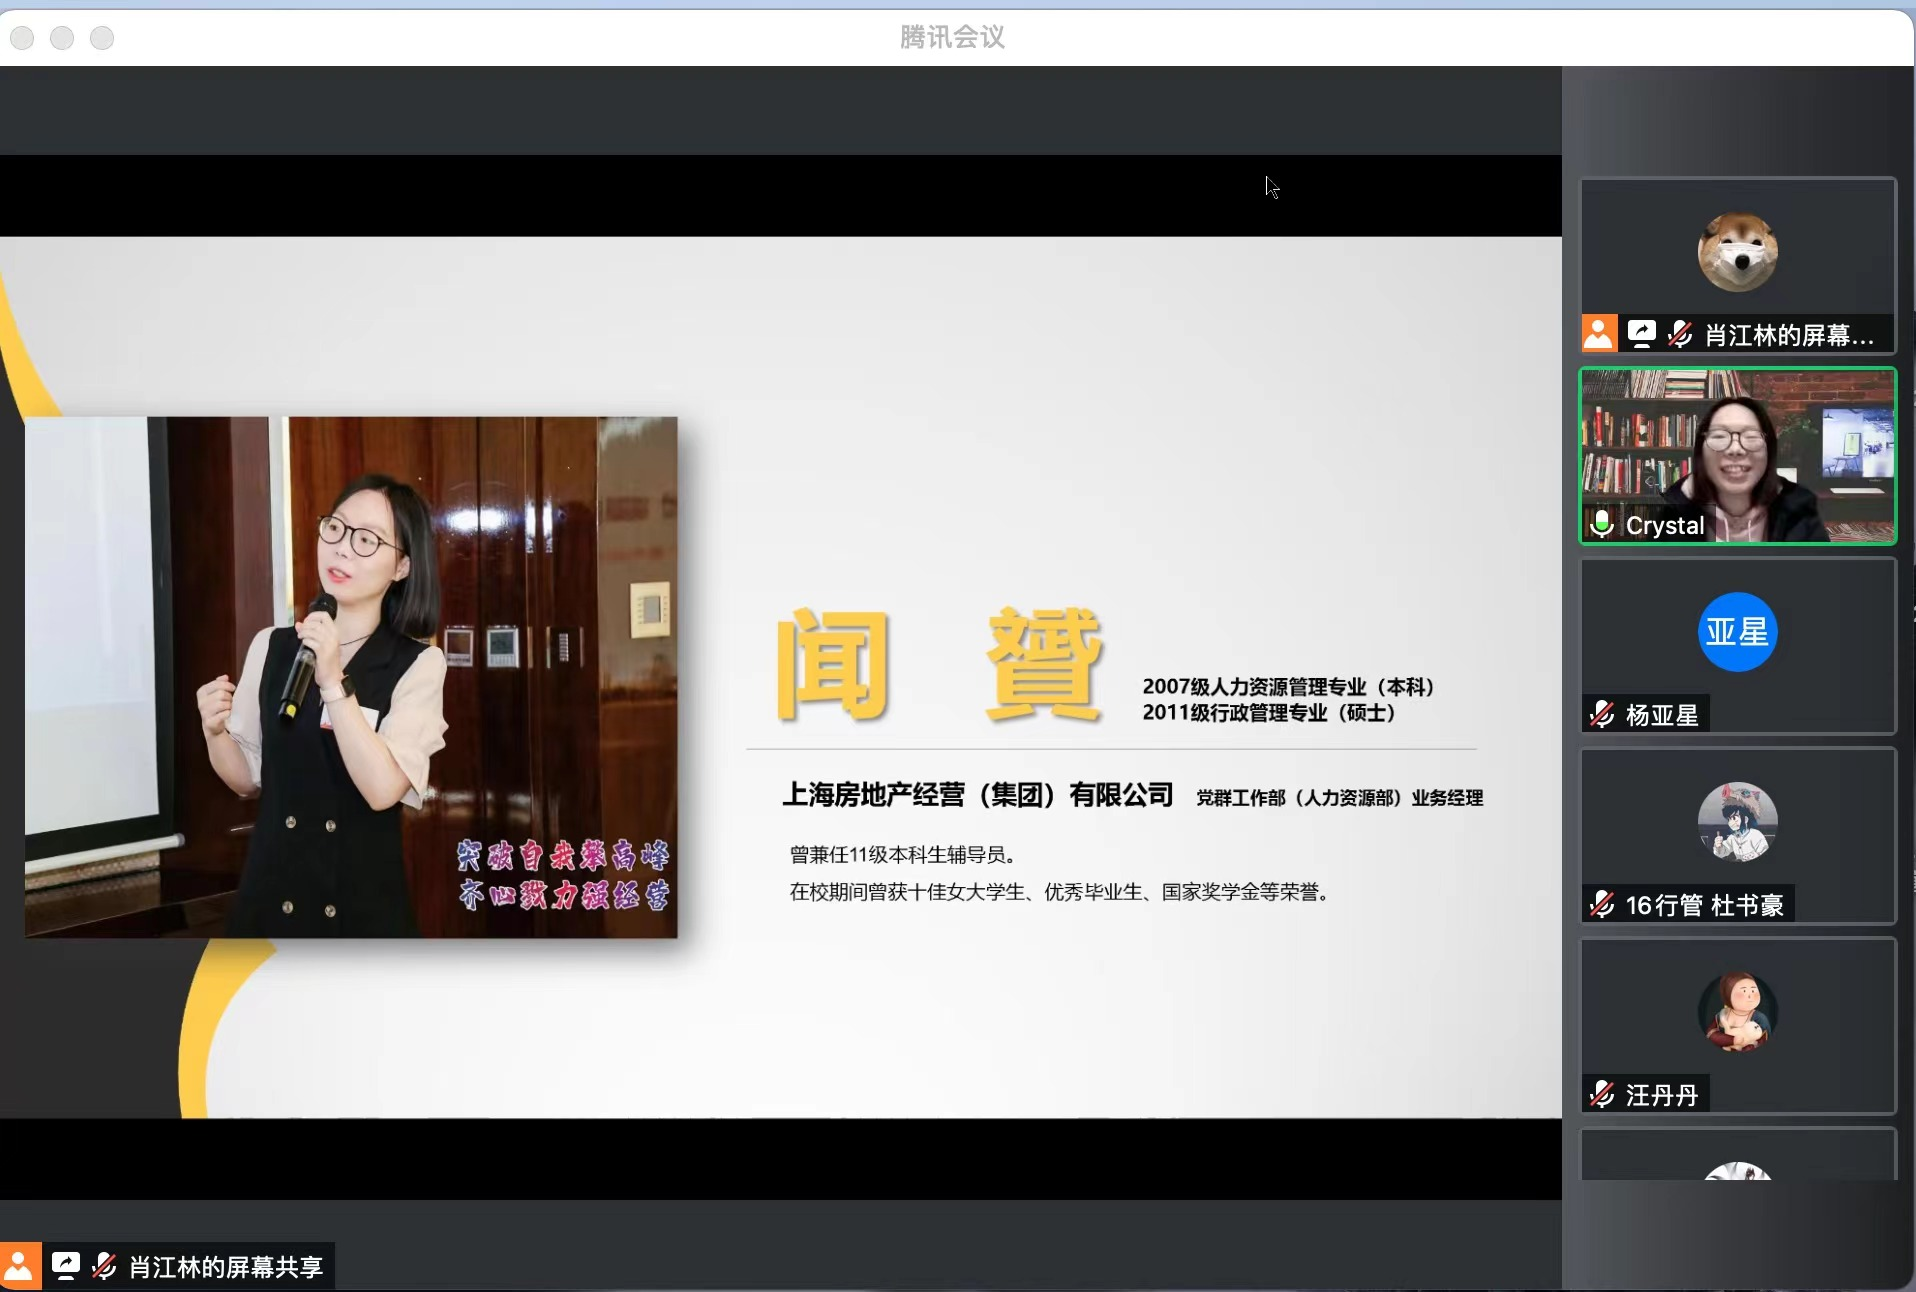Viewport: 1916px width, 1292px height.
Task: Click muted microphone icon beside 16行管 杜书豪
Action: (x=1602, y=904)
